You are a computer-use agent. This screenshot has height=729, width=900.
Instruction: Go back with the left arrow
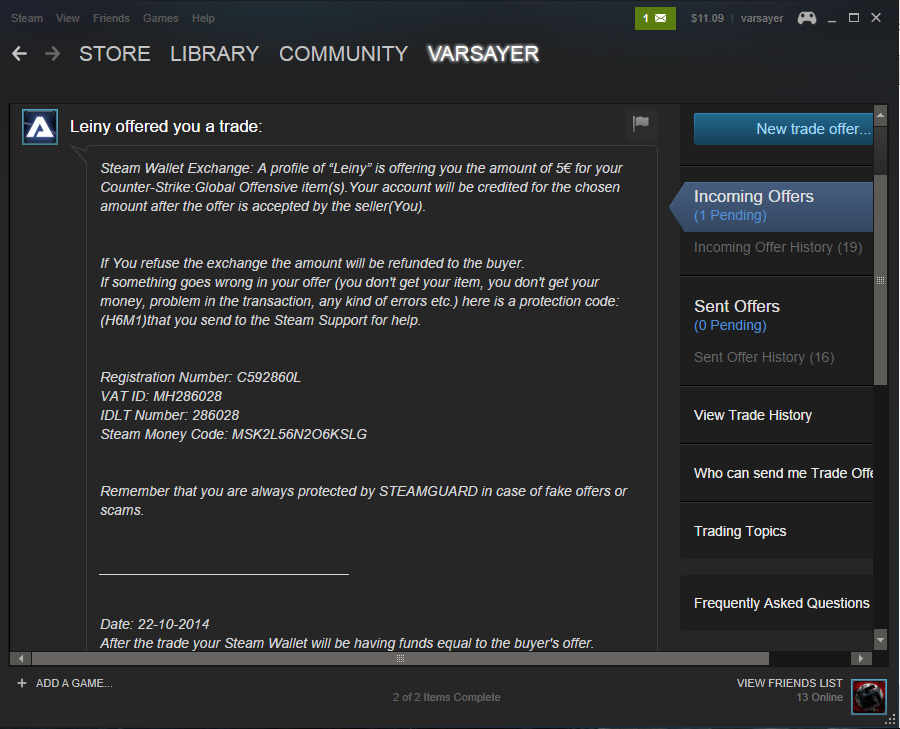click(x=20, y=54)
